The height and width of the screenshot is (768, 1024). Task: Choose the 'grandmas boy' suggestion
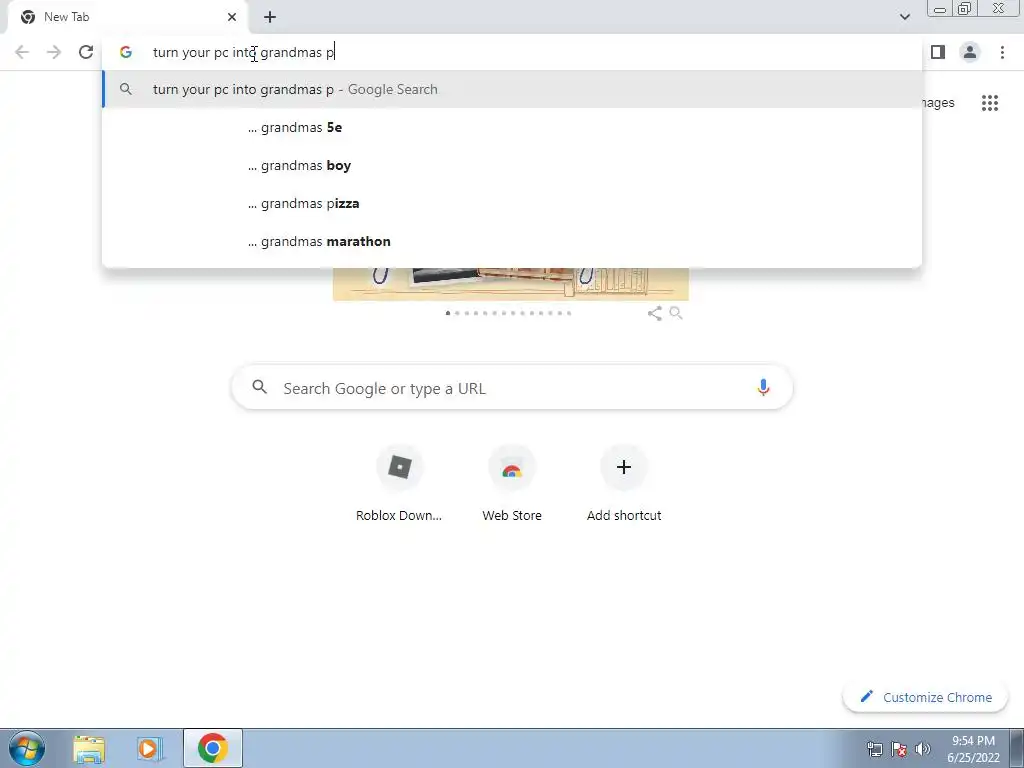click(x=512, y=165)
